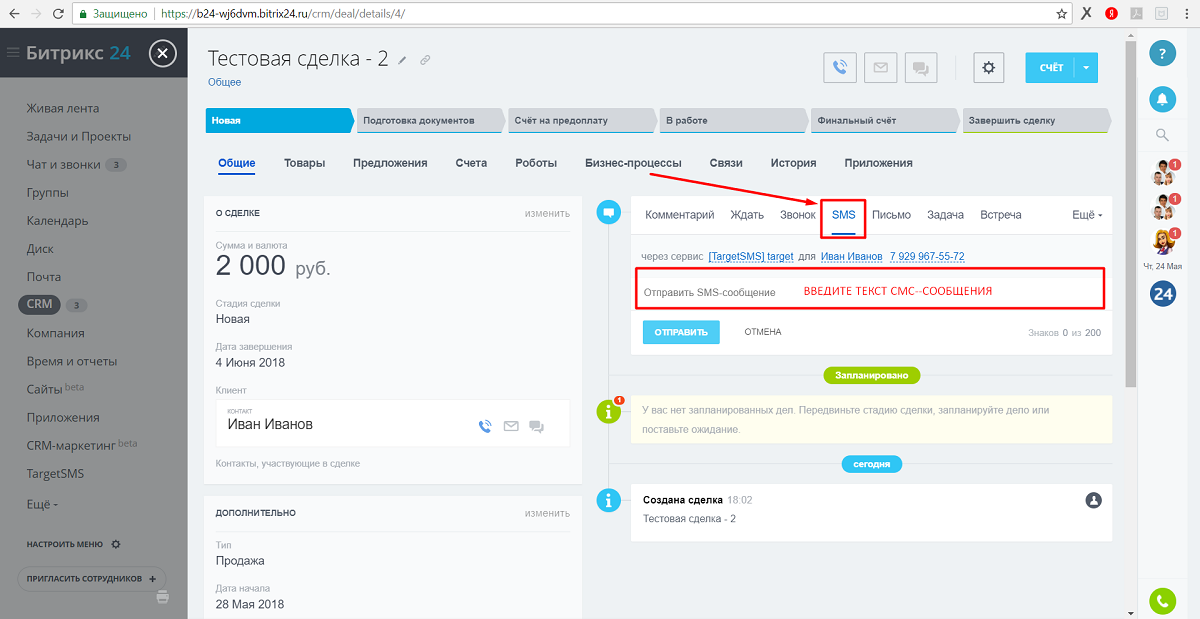Click the search magnifier in right sidebar
This screenshot has height=619, width=1200.
point(1162,134)
